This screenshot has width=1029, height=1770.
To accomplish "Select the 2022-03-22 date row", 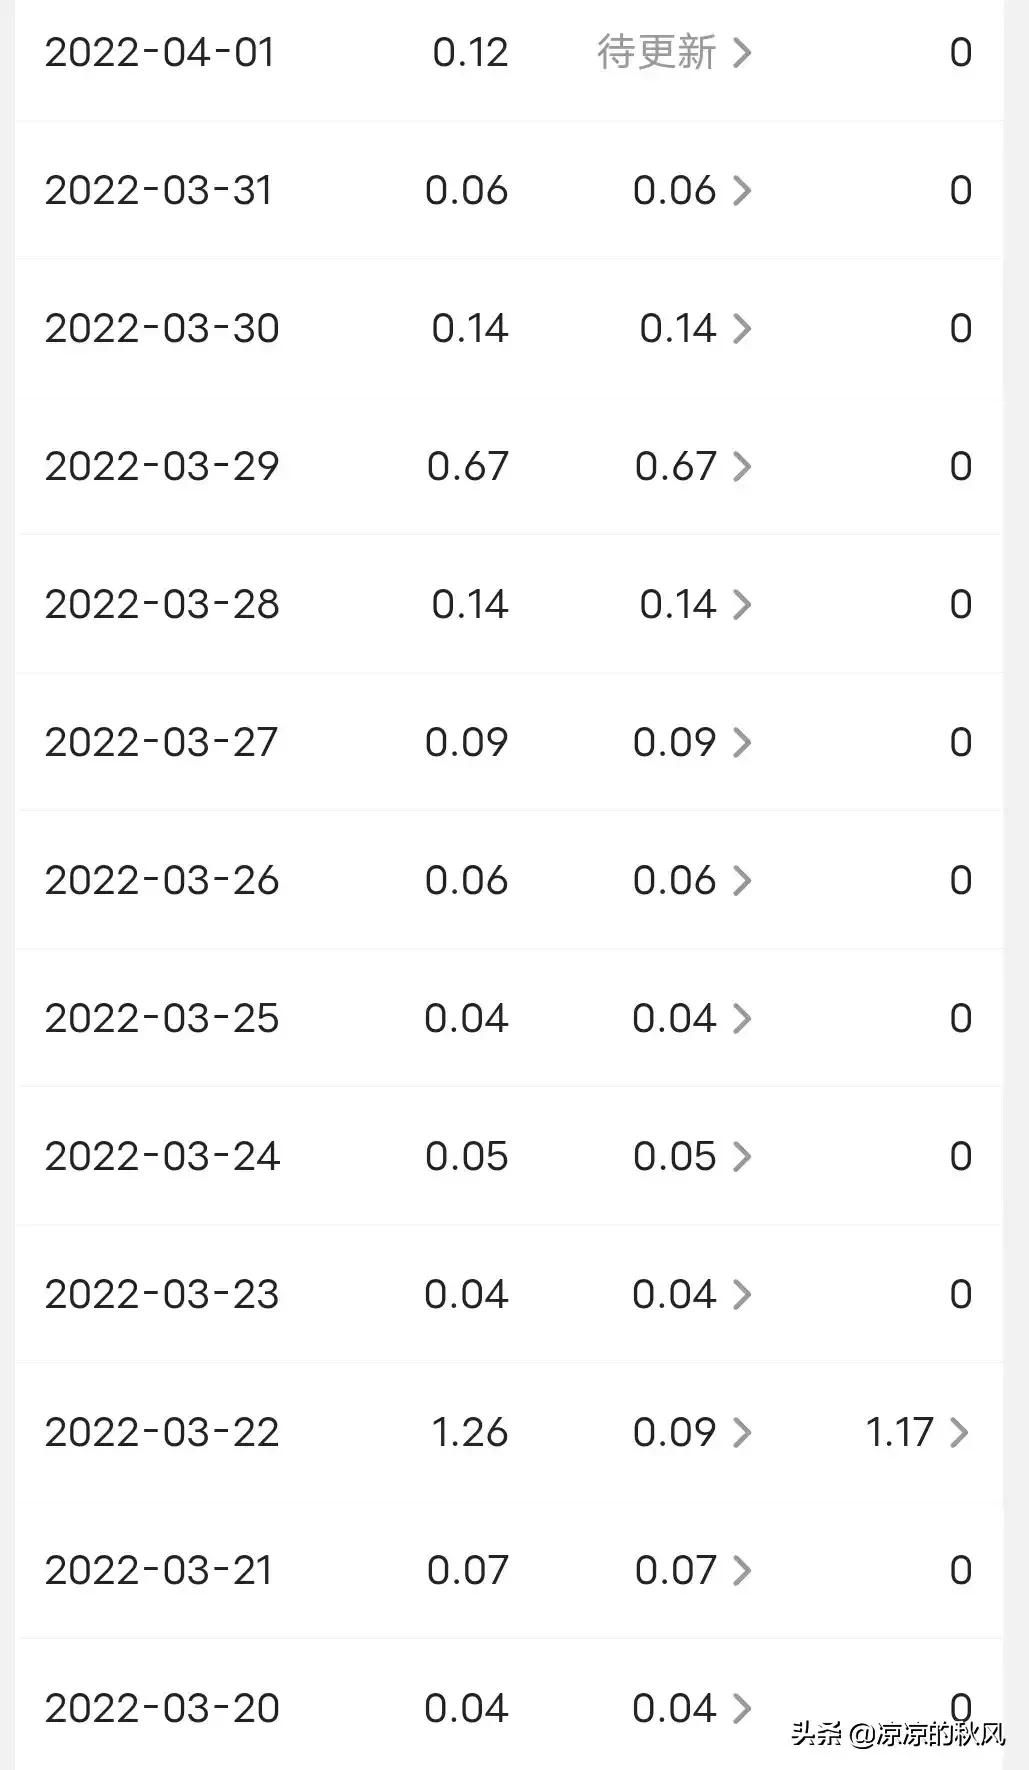I will tap(509, 1432).
